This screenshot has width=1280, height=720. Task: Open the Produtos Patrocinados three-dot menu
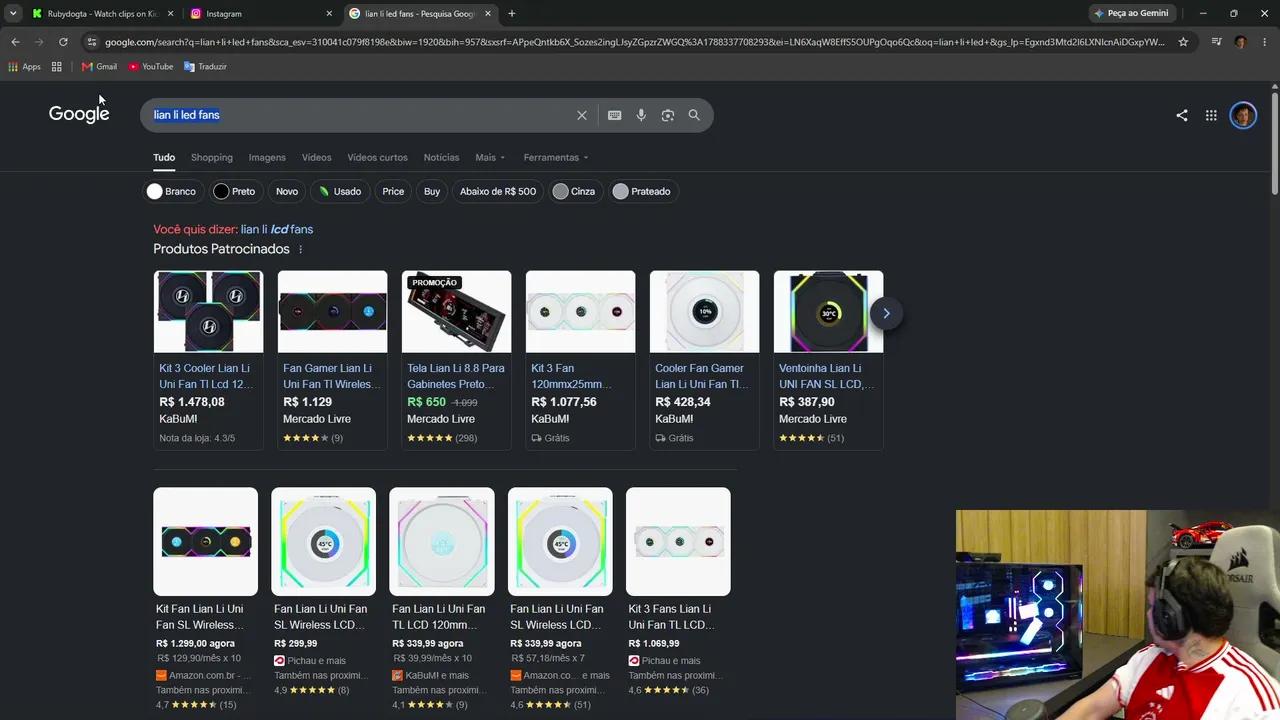tap(300, 250)
